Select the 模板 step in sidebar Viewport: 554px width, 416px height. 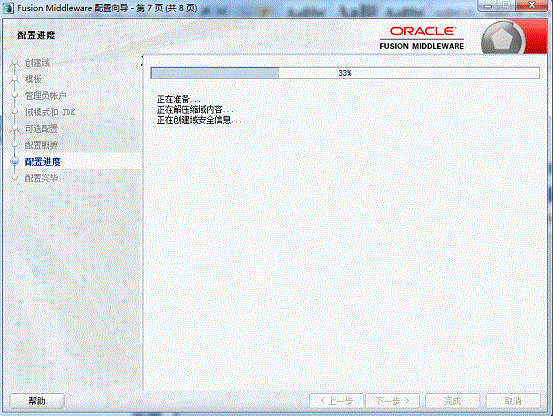click(x=33, y=79)
